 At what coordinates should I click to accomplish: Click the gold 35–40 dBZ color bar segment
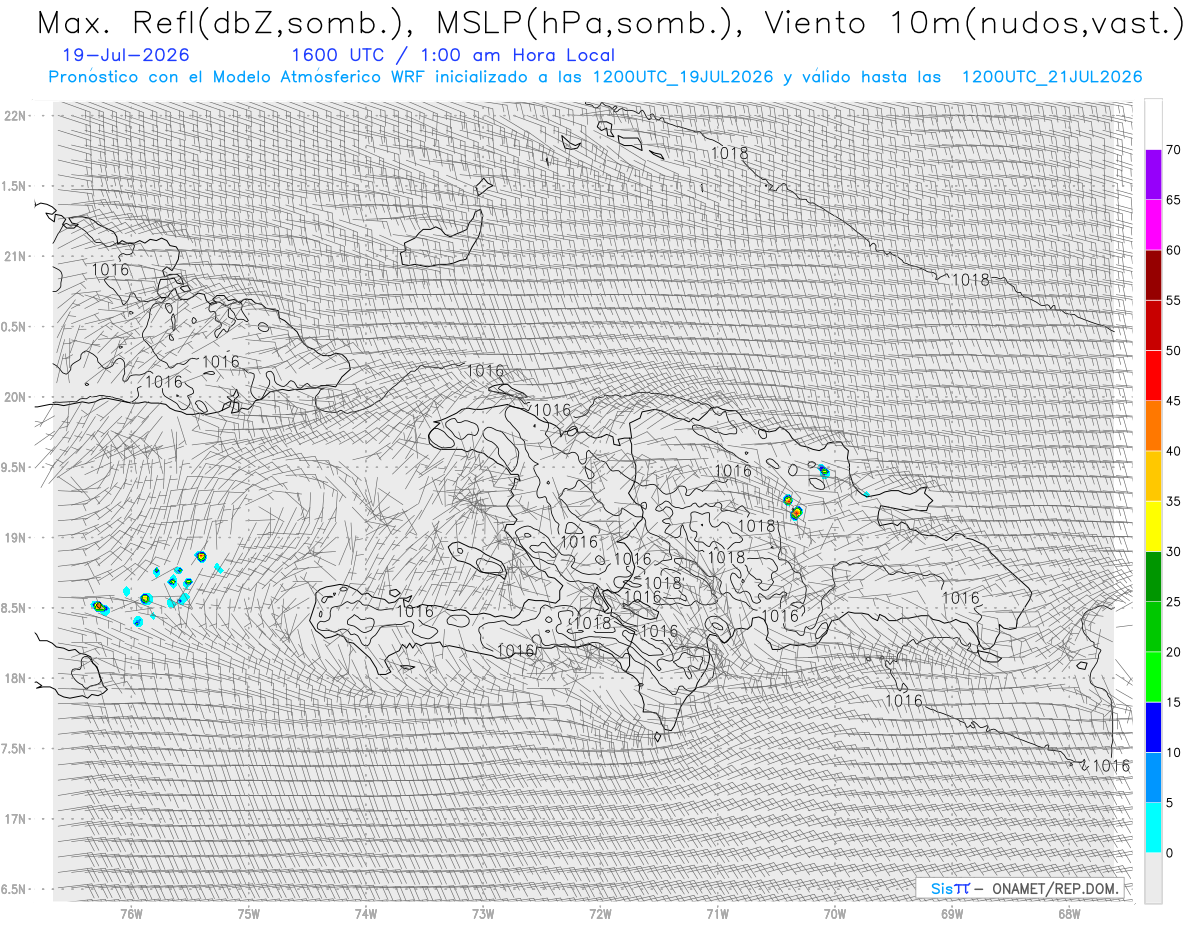click(1153, 476)
